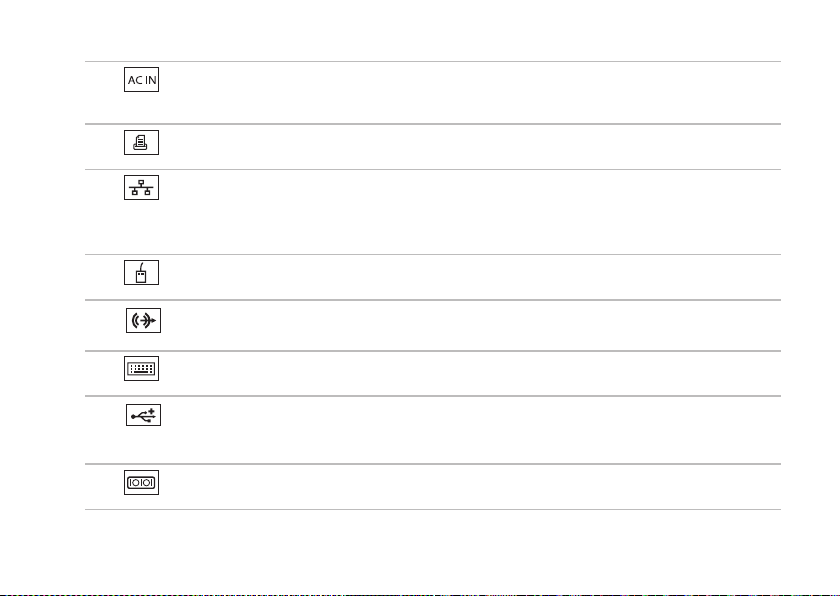Select the keyboard connector icon
840x596 pixels.
tap(141, 368)
